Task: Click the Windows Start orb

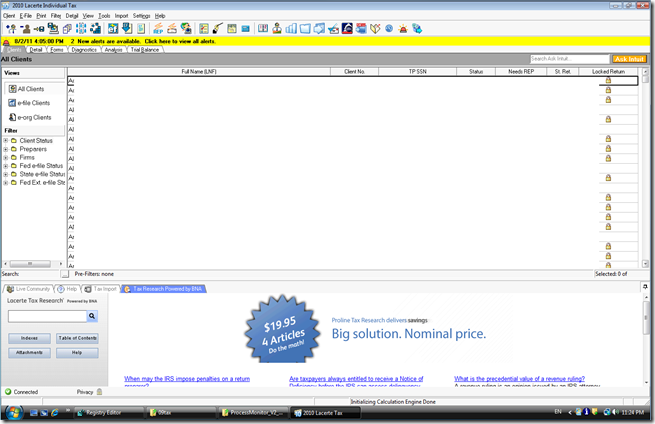Action: pyautogui.click(x=14, y=413)
